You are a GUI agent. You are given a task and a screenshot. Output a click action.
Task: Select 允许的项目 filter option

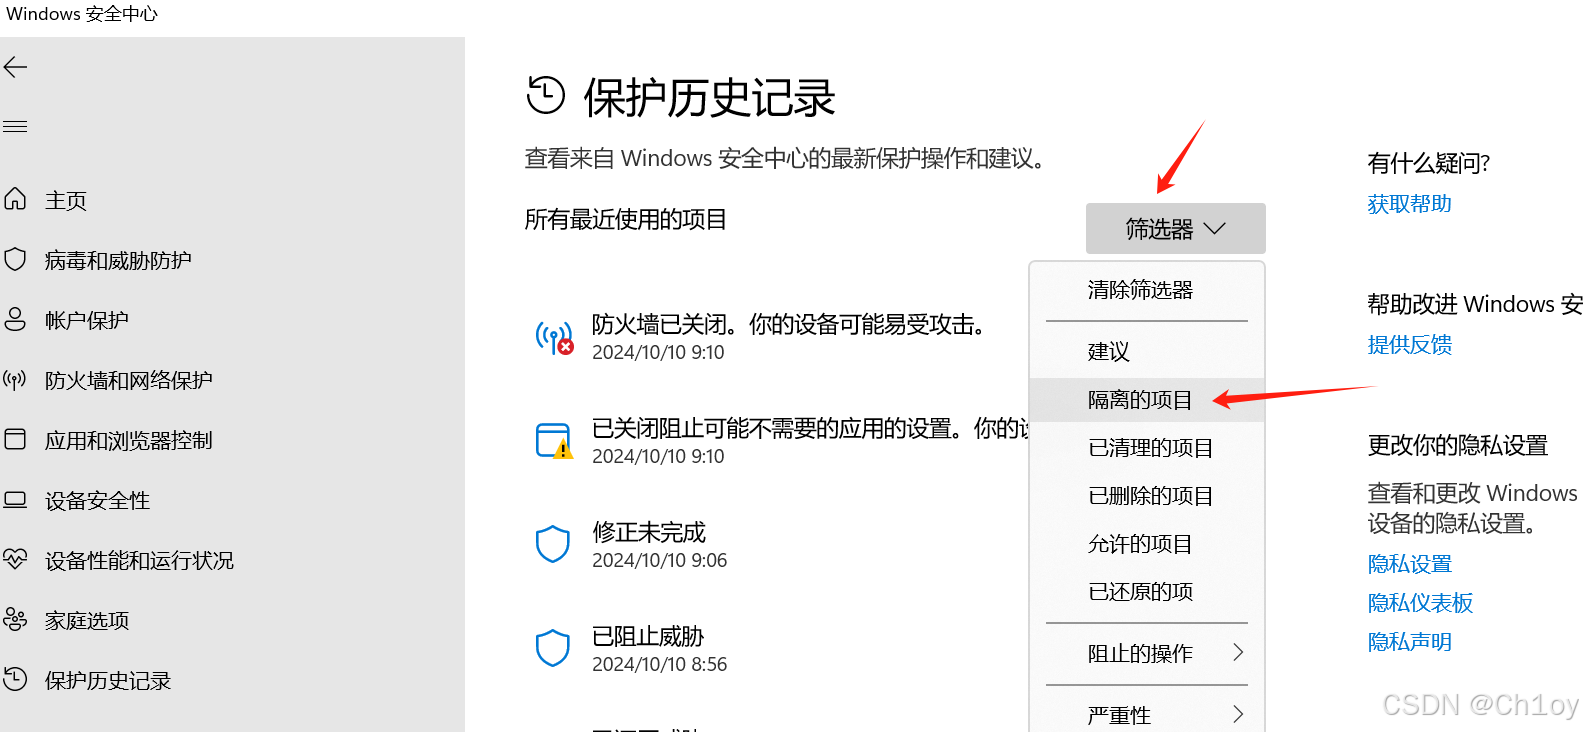coord(1147,544)
